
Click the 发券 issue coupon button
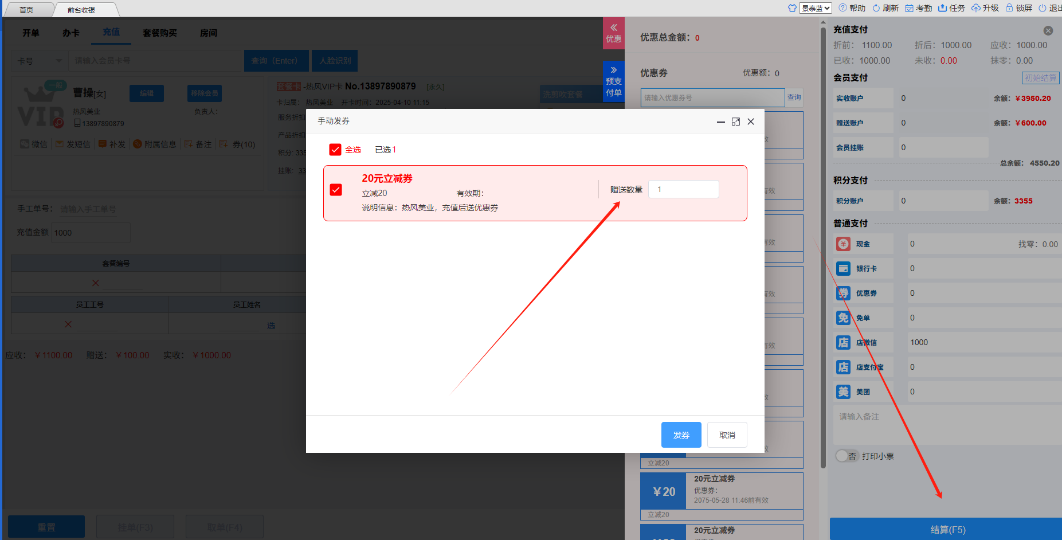(681, 435)
